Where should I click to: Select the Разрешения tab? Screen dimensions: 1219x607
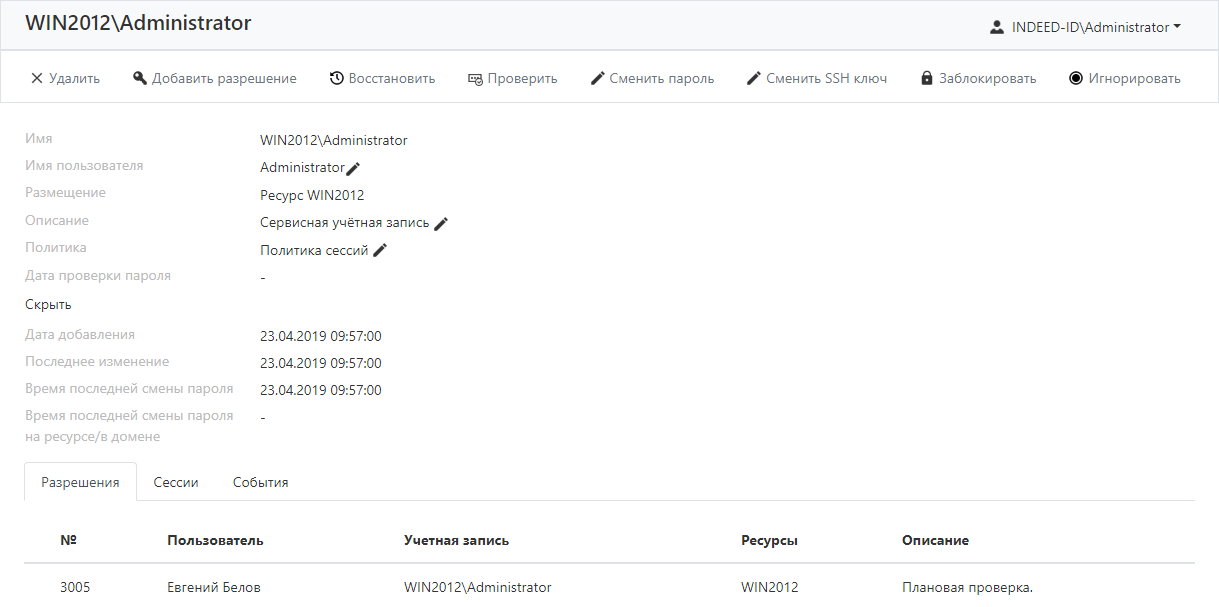click(80, 482)
